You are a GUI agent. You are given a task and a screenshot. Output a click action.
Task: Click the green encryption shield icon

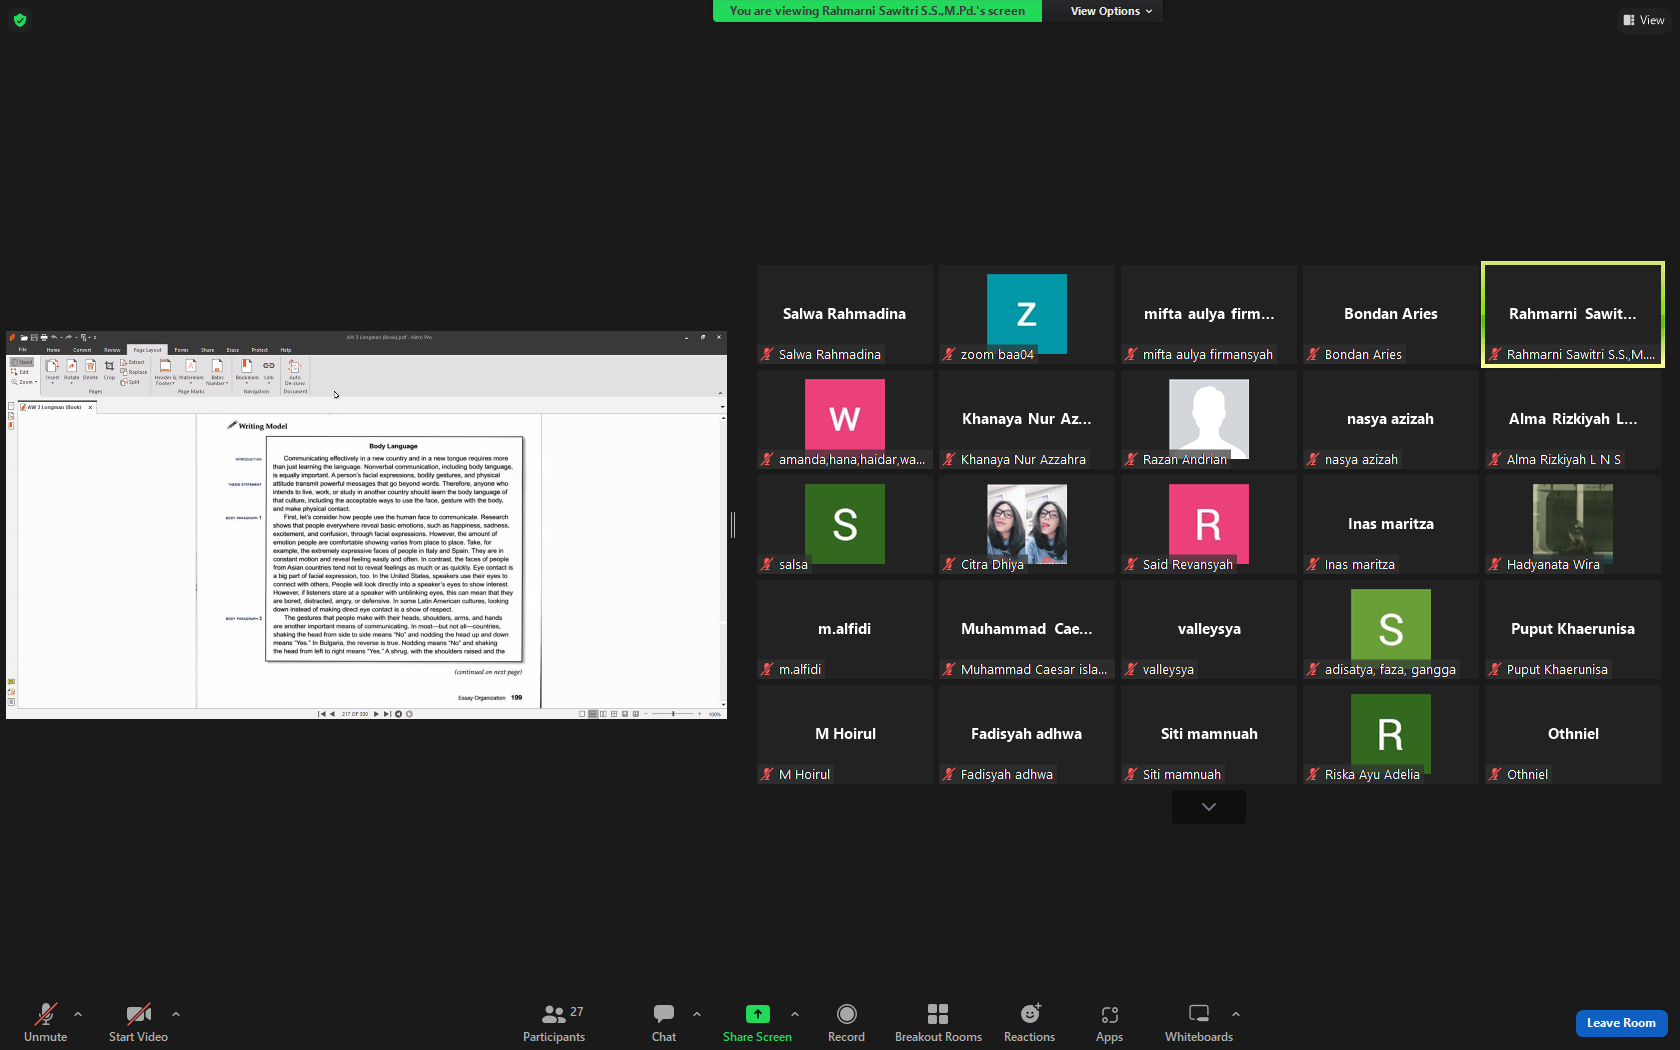(20, 20)
